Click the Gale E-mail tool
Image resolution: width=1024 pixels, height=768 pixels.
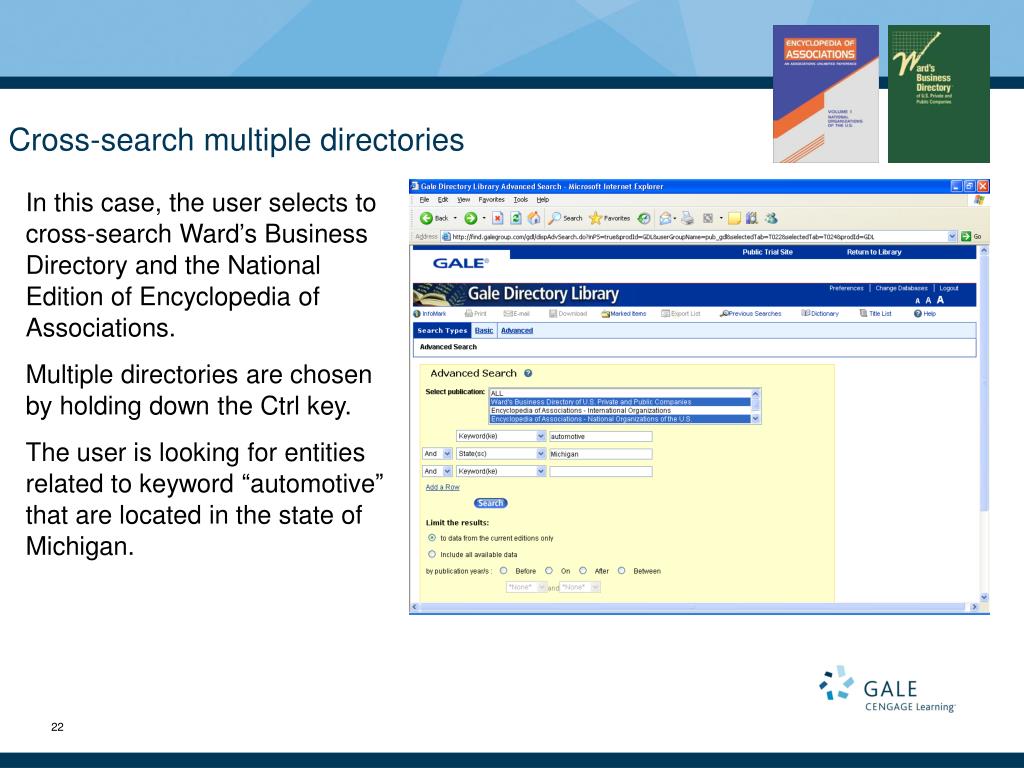click(x=517, y=314)
